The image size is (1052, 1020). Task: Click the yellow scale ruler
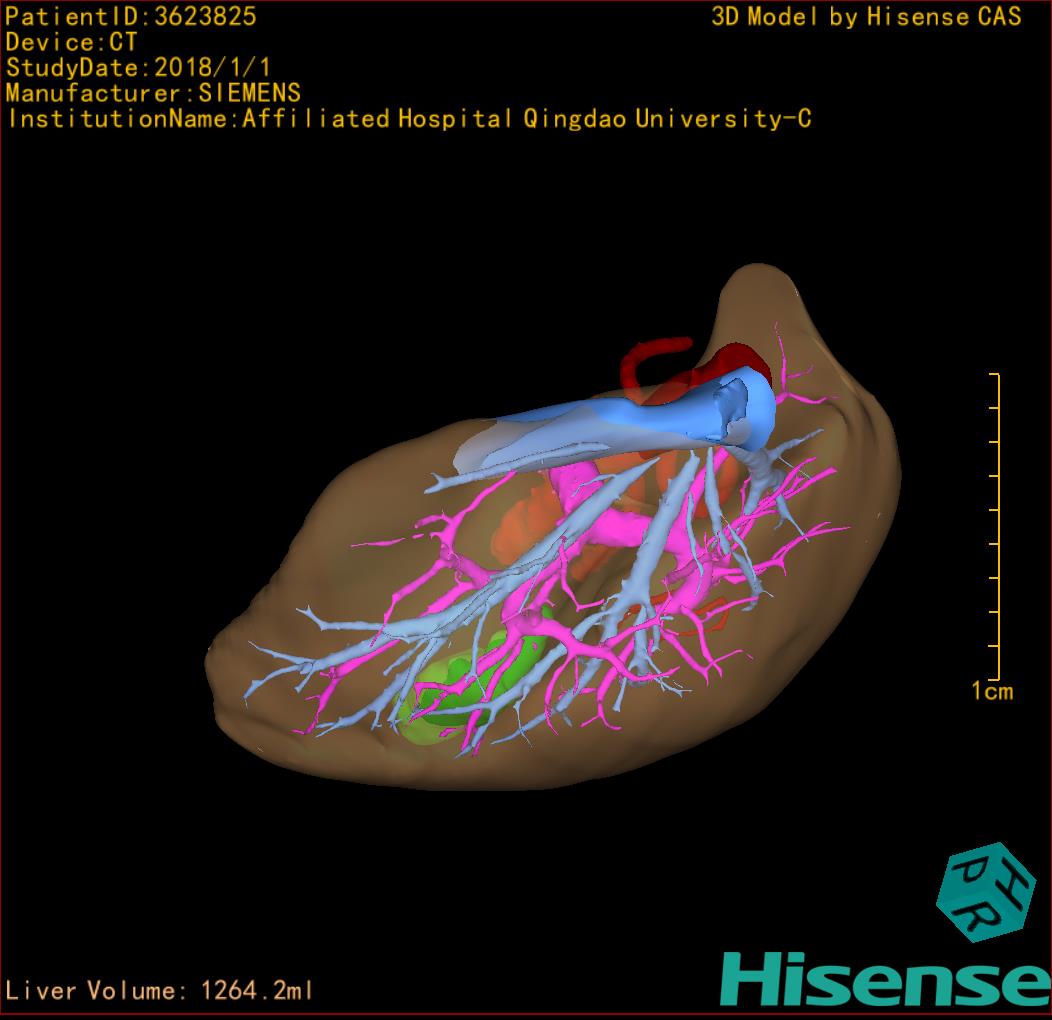[x=995, y=527]
